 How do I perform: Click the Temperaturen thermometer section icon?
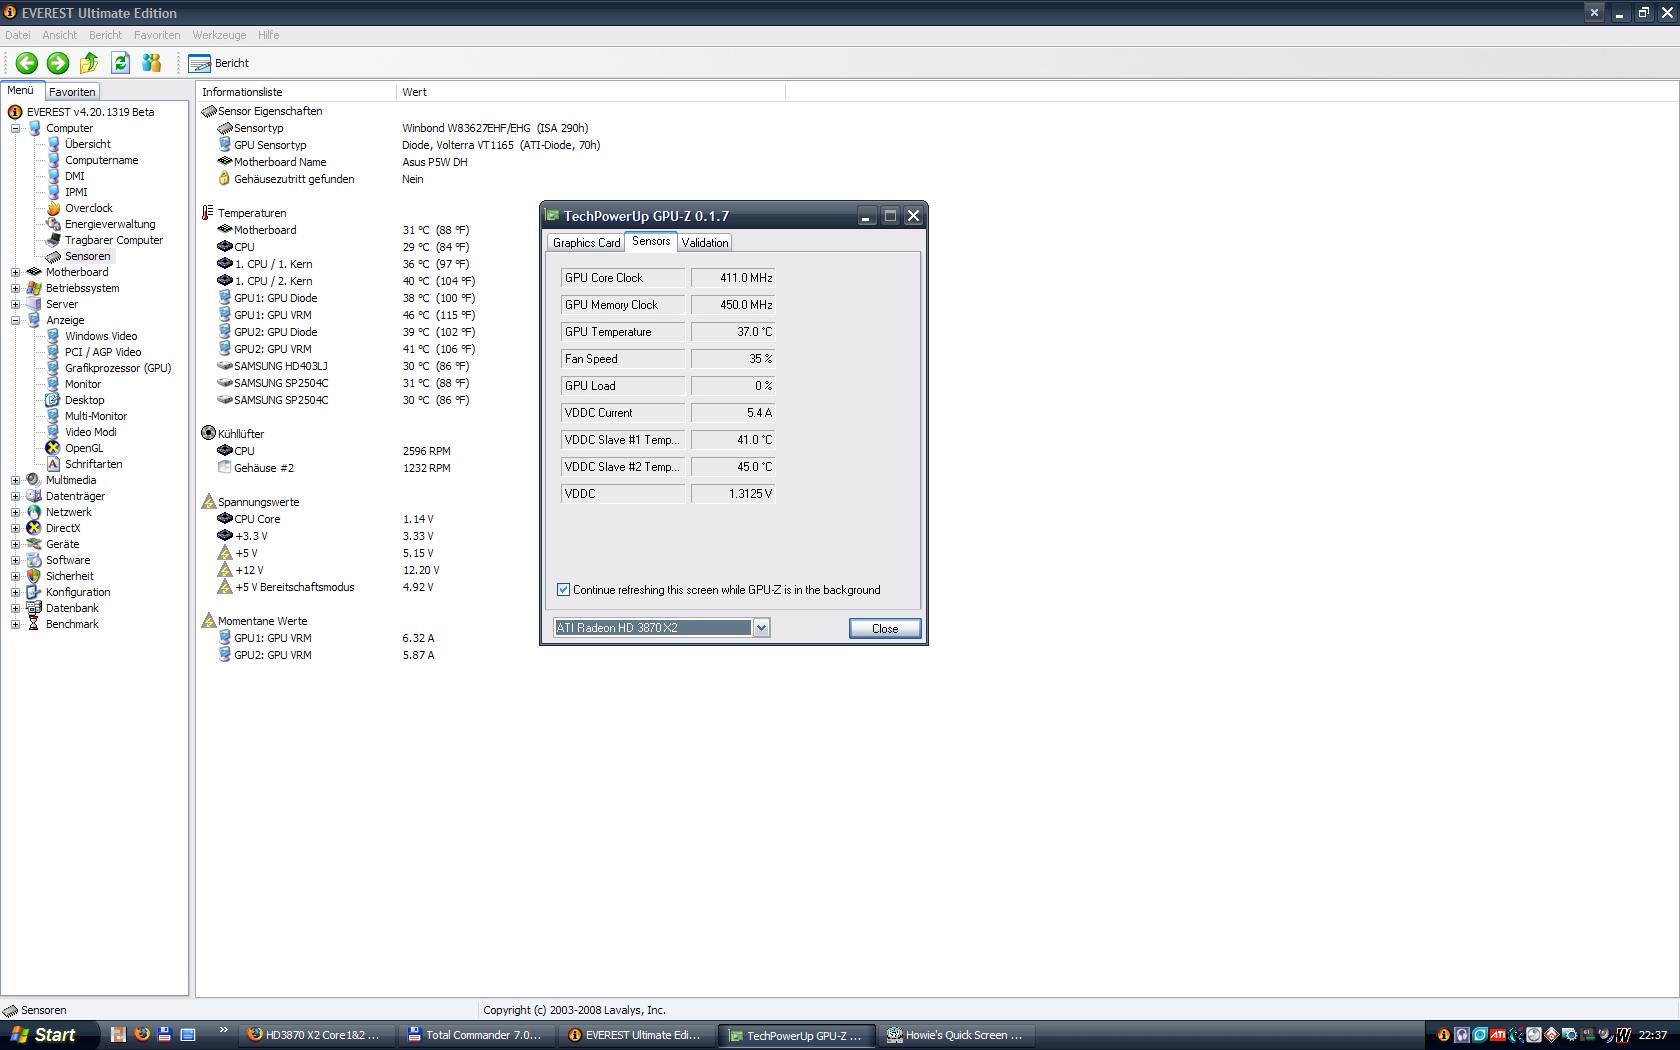tap(208, 213)
